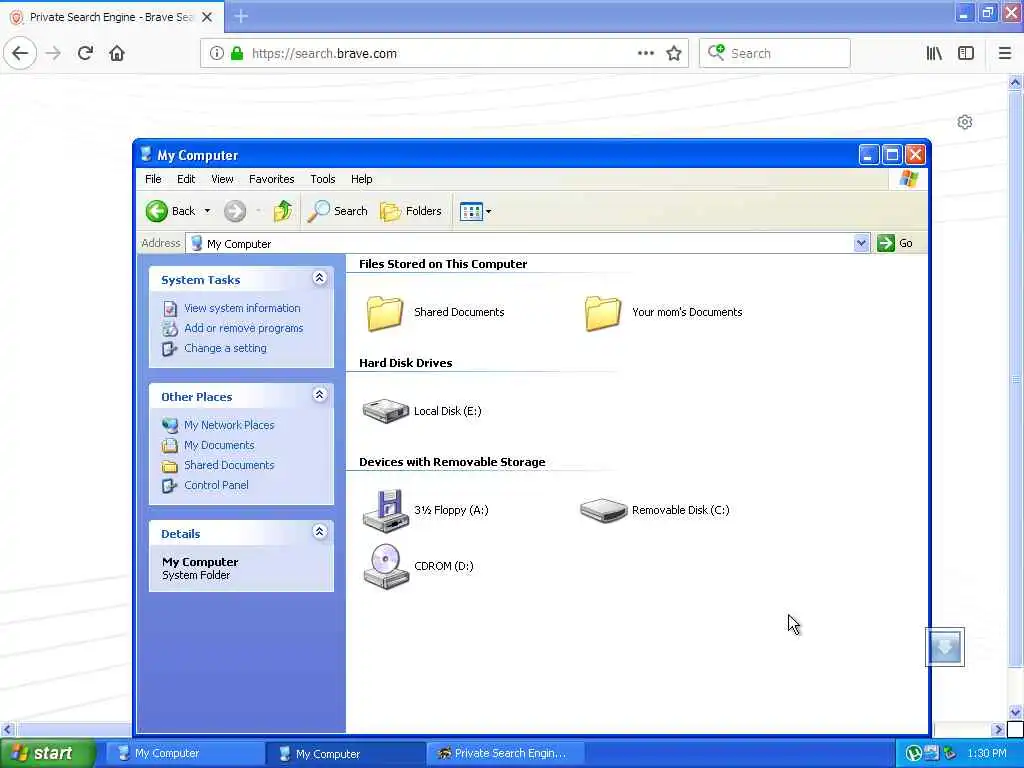Go forward in the browser
Screen dimensions: 1024x768
point(54,53)
